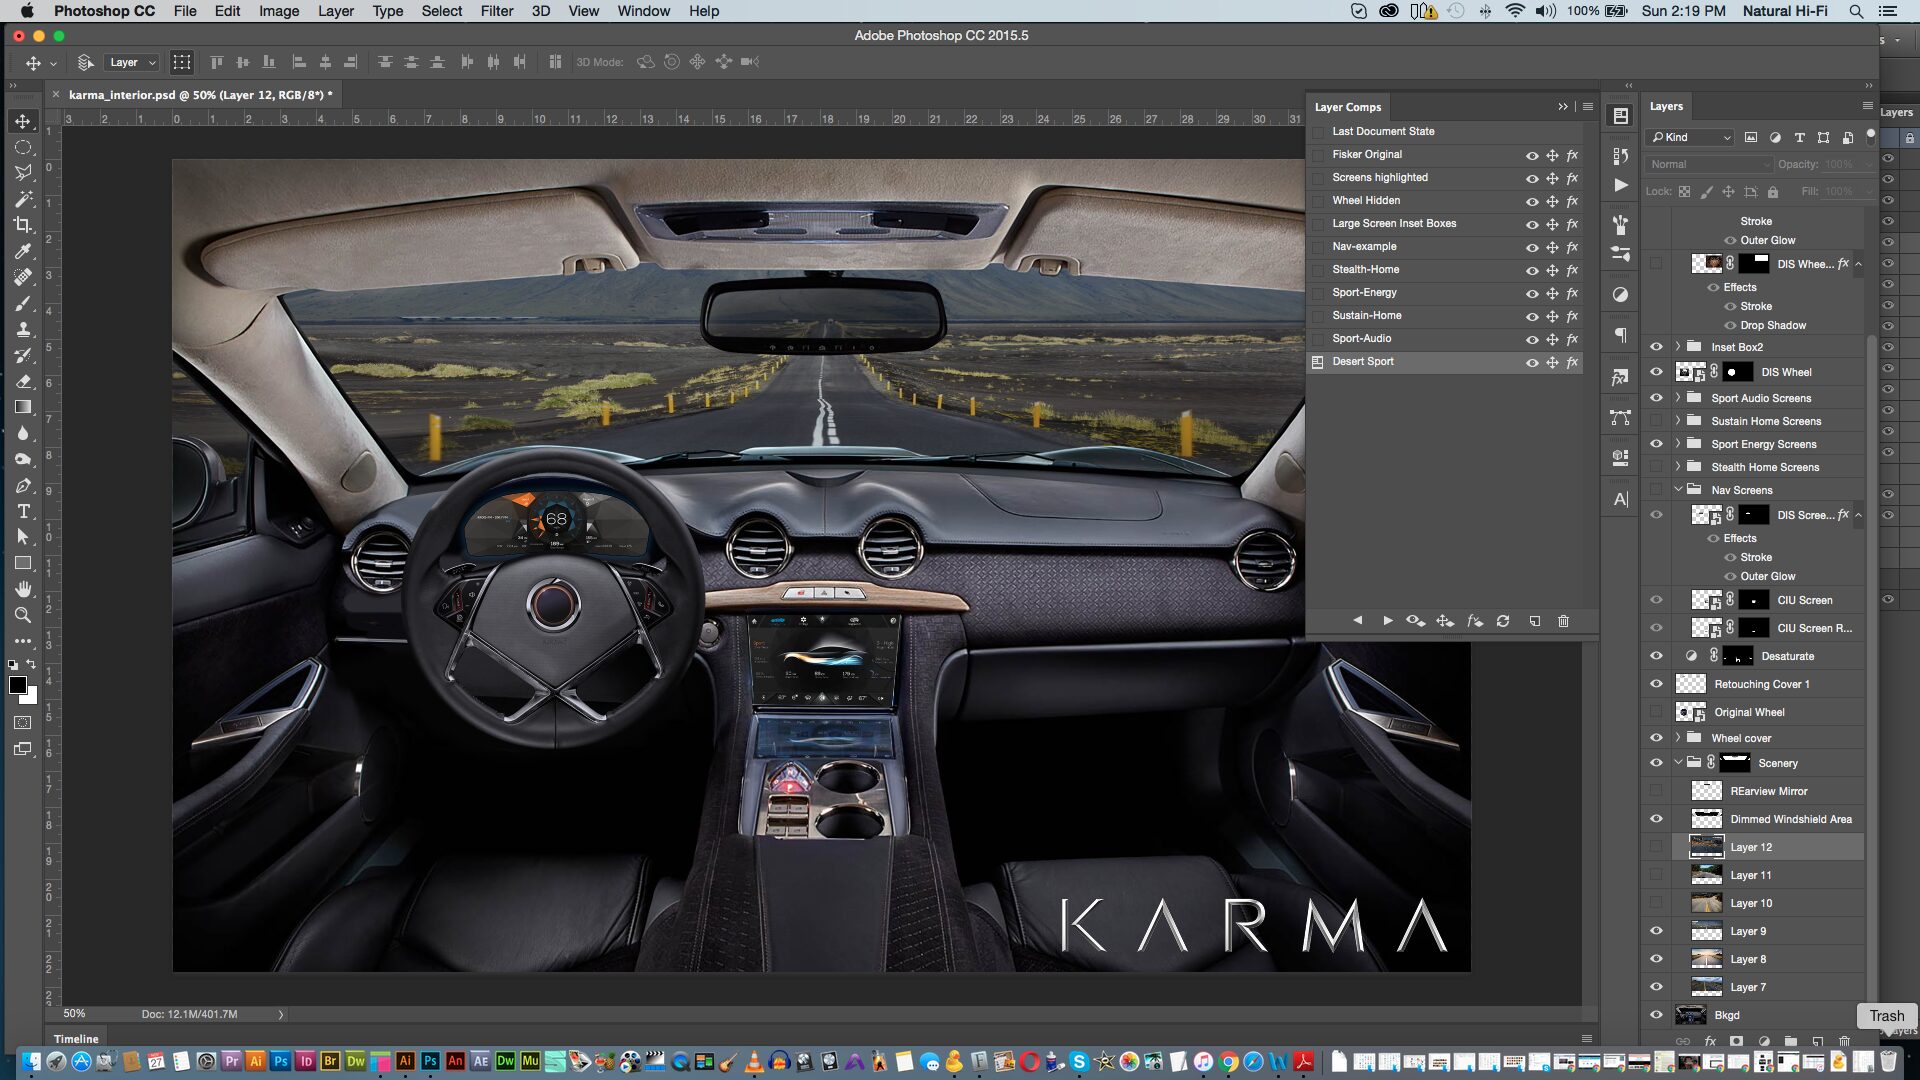Viewport: 1920px width, 1080px height.
Task: Hide the Desaturate adjustment layer
Action: 1656,656
